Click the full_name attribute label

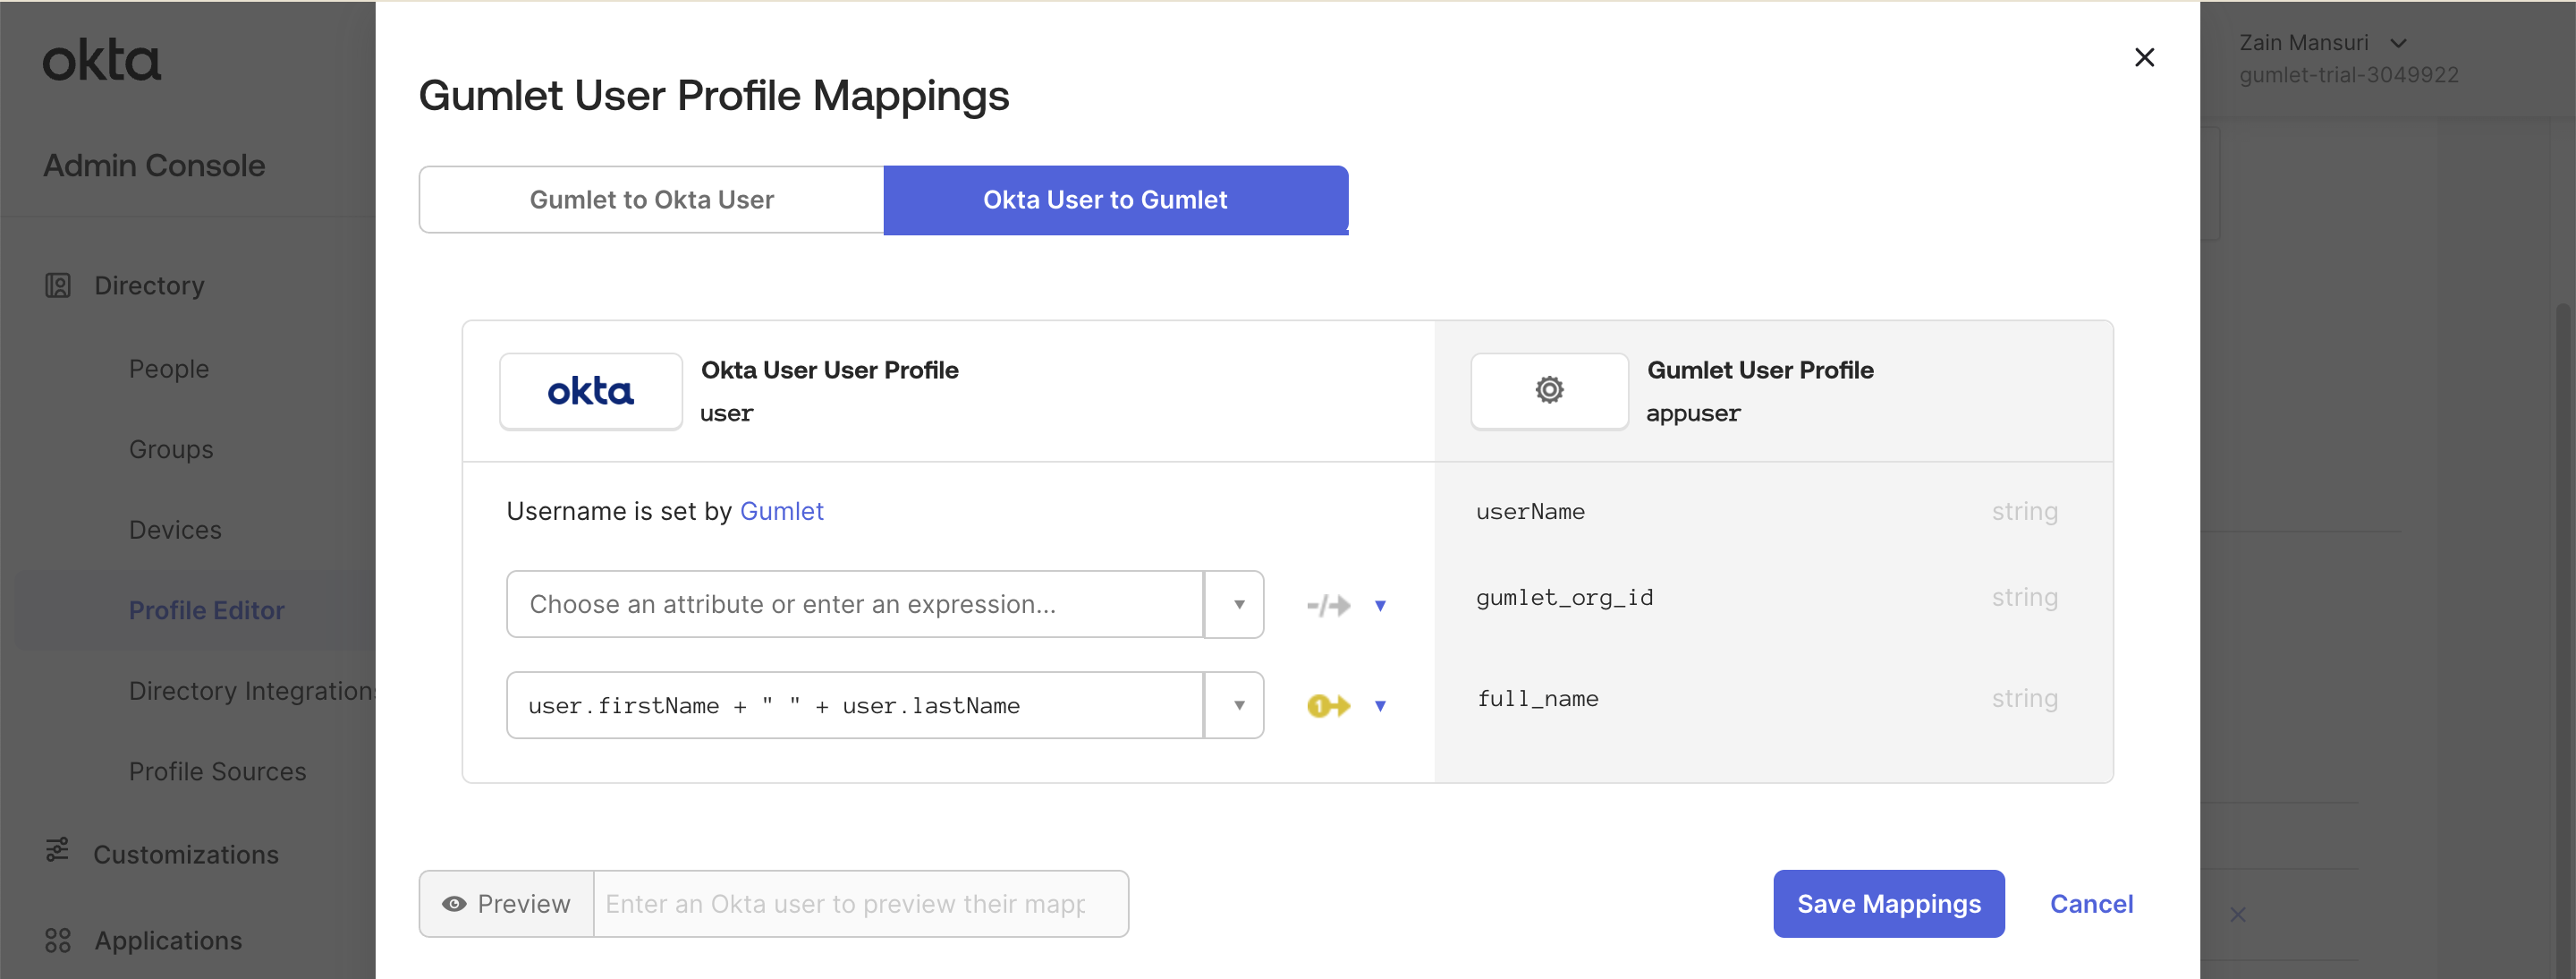1537,698
